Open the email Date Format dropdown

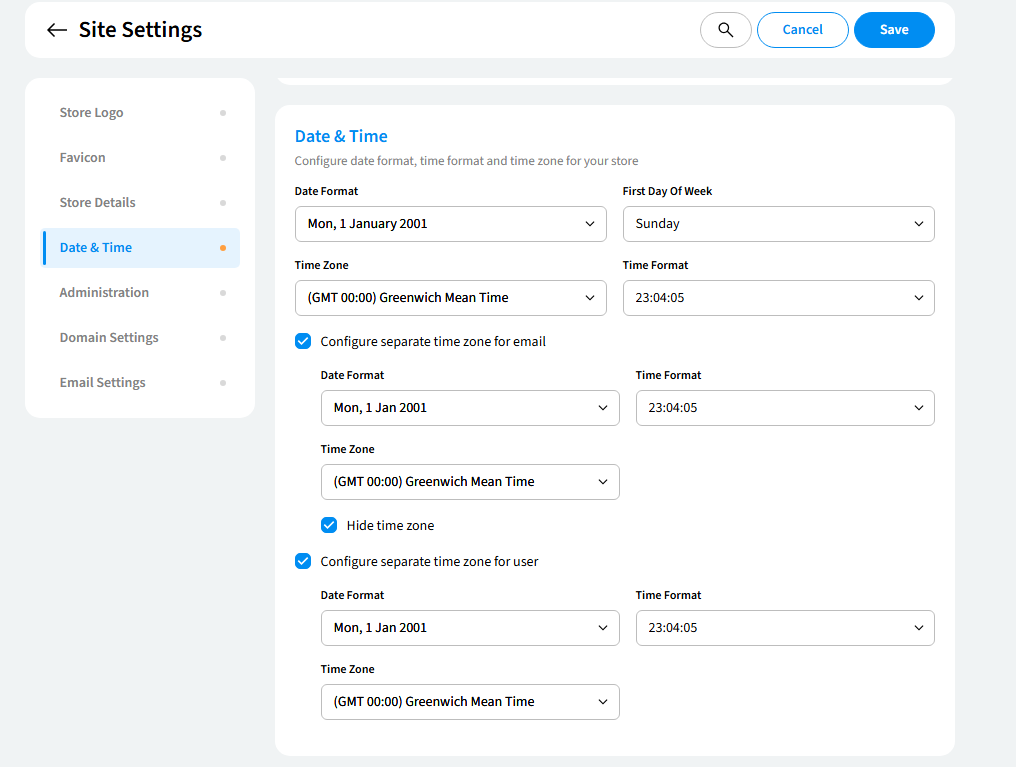pyautogui.click(x=469, y=408)
